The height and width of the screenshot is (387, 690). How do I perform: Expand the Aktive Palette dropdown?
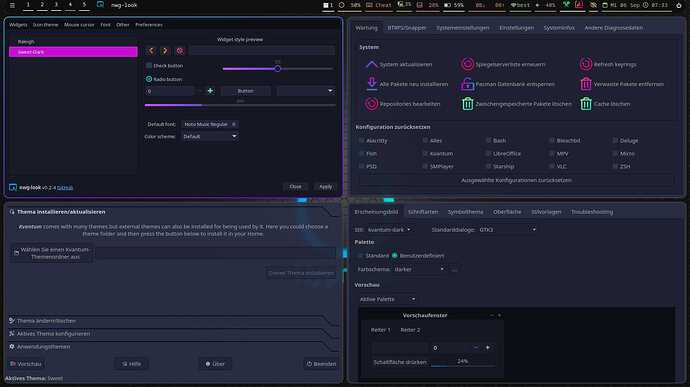click(x=387, y=299)
